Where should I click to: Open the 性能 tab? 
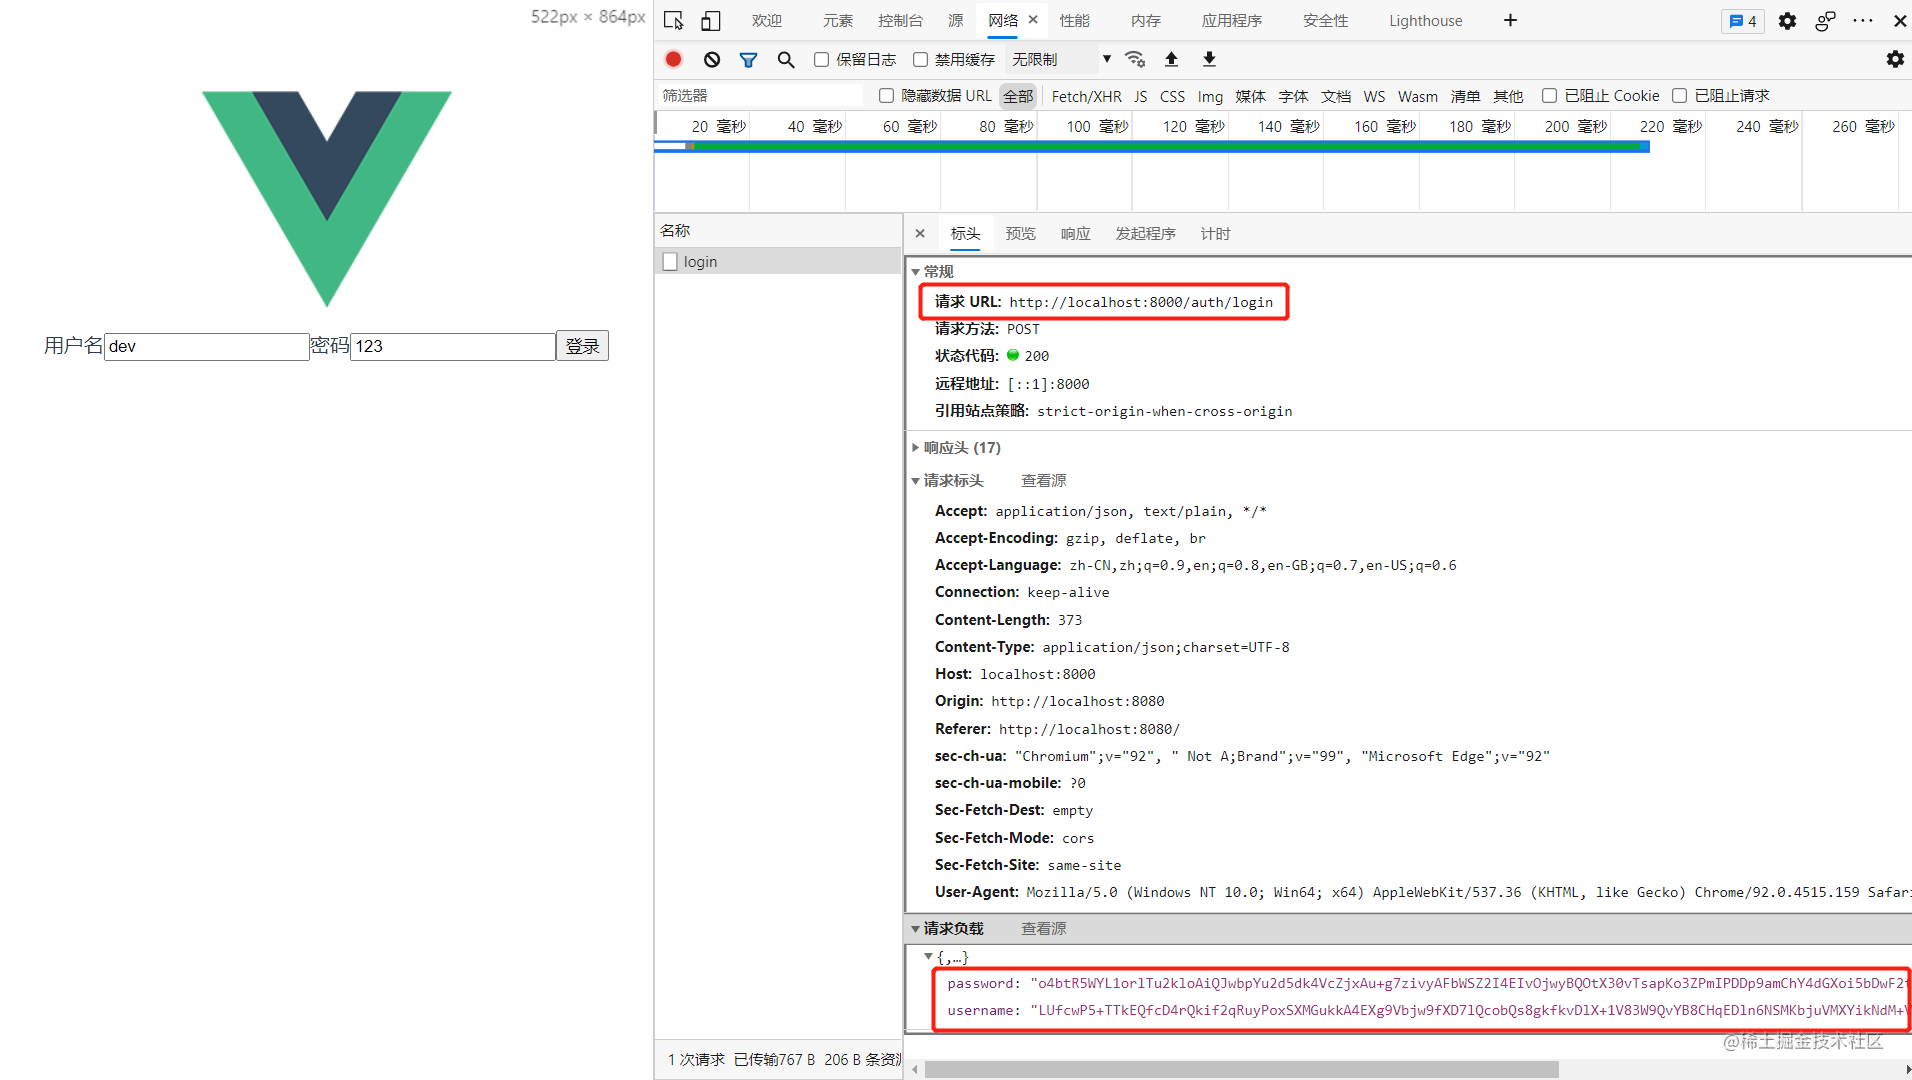1075,21
